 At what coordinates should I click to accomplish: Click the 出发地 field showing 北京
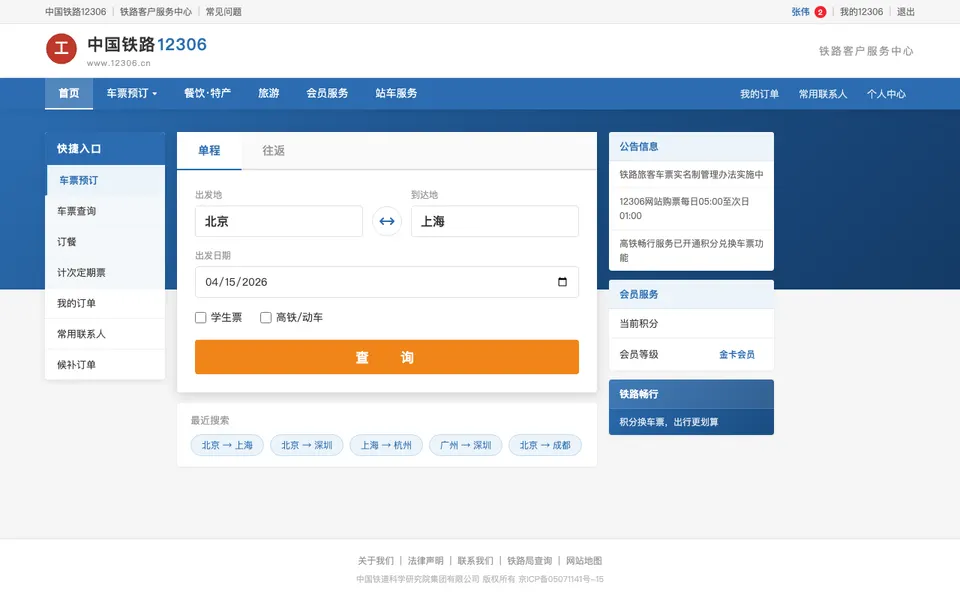click(279, 221)
